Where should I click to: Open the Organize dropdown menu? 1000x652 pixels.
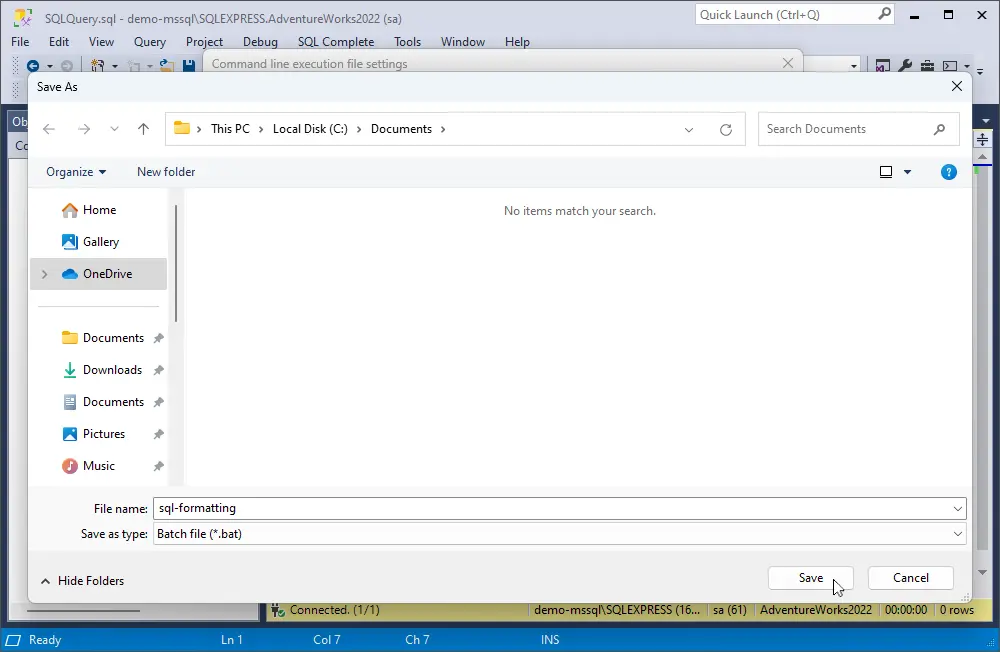tap(76, 172)
